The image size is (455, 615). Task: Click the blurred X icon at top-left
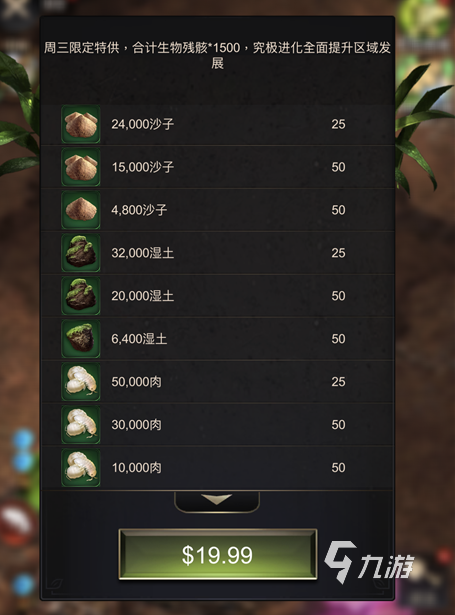pos(16,9)
